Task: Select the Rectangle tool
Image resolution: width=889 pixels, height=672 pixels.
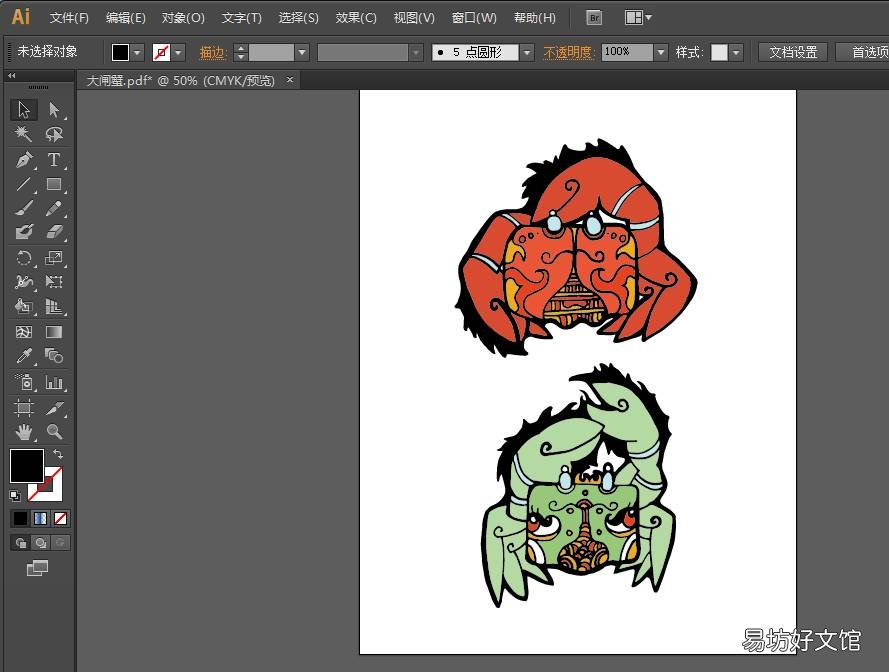Action: click(54, 184)
